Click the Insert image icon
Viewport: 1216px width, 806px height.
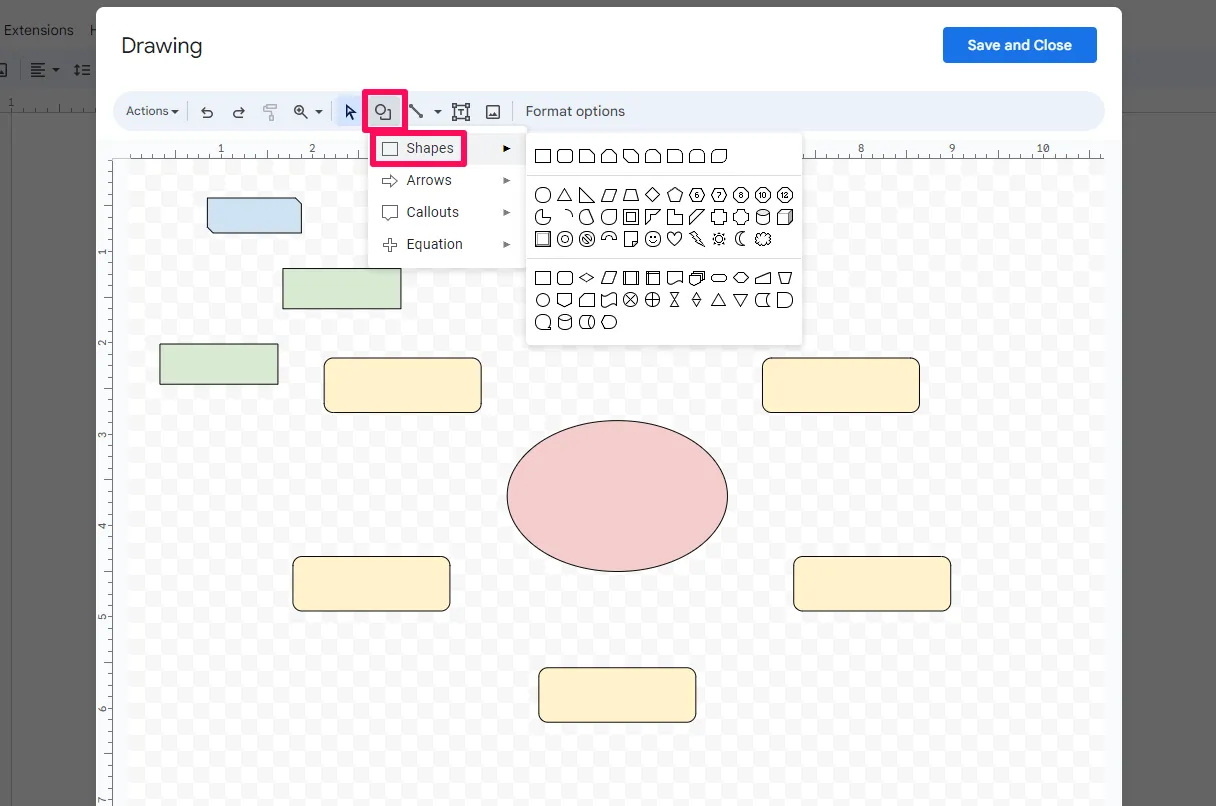pos(493,112)
